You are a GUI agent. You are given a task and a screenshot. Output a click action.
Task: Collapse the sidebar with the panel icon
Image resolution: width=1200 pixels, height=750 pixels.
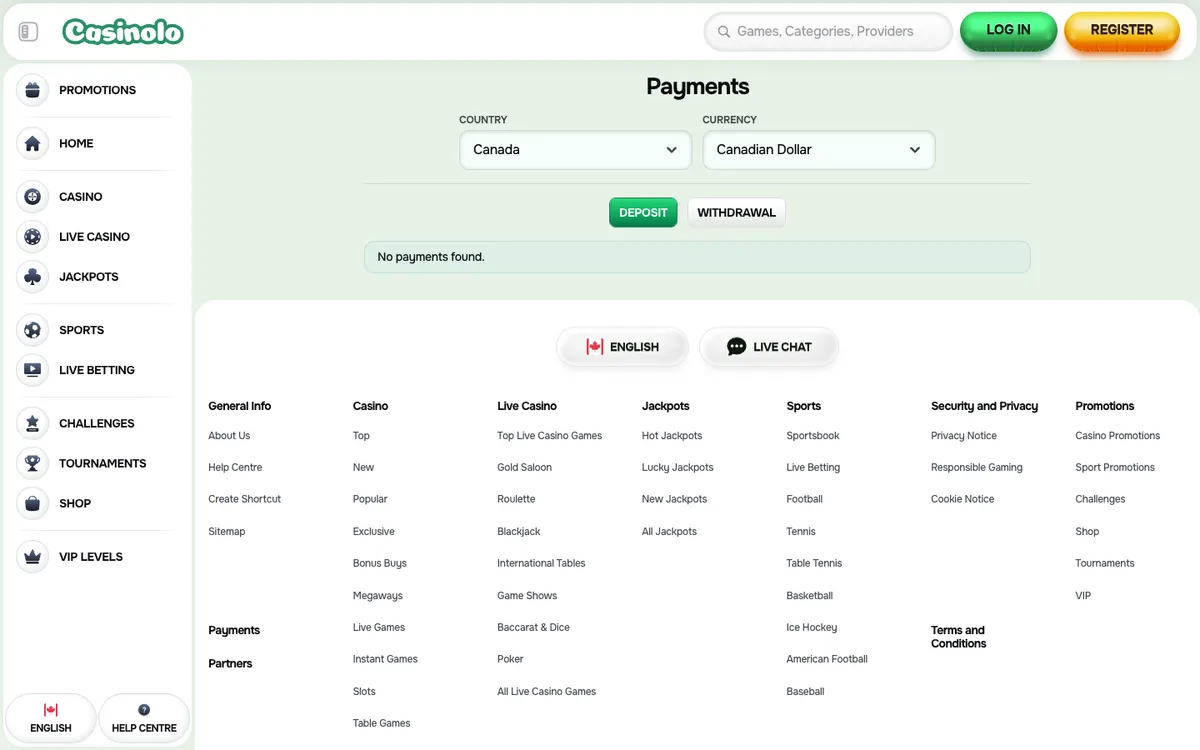(x=28, y=32)
